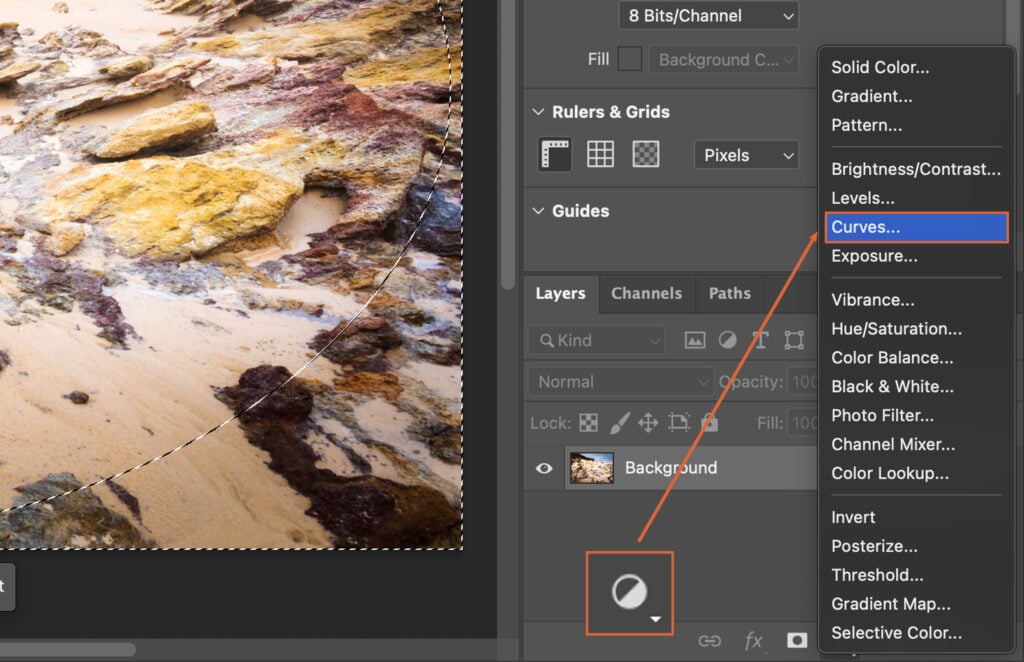Click the shape layer filter icon
Image resolution: width=1024 pixels, height=662 pixels.
click(793, 340)
